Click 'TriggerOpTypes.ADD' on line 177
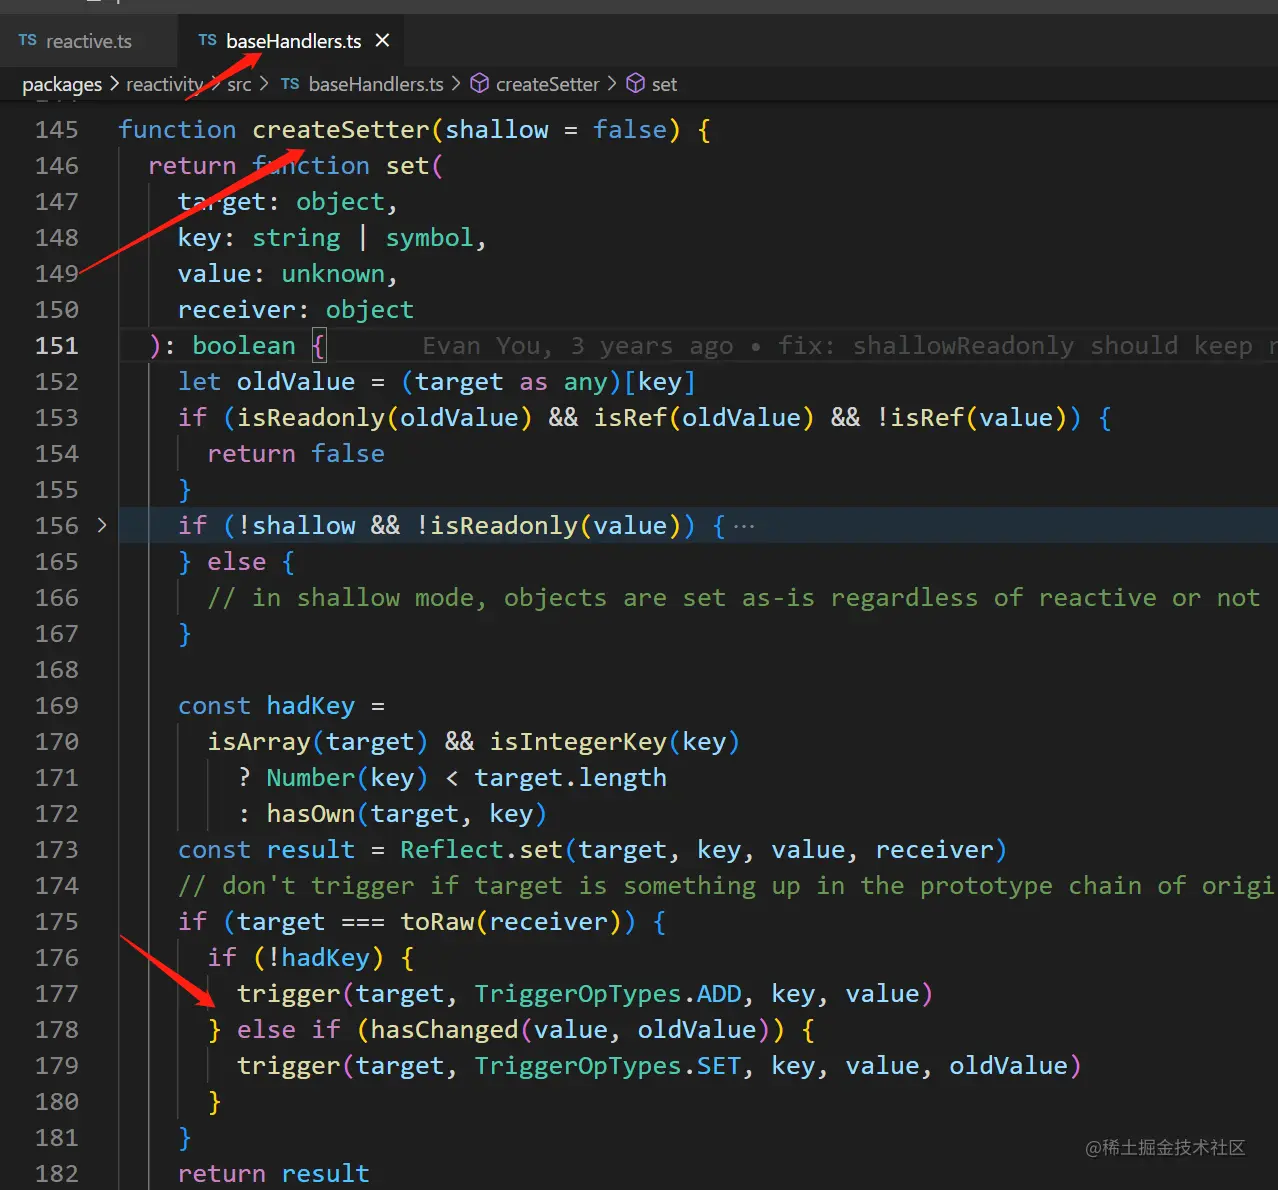 [x=608, y=994]
